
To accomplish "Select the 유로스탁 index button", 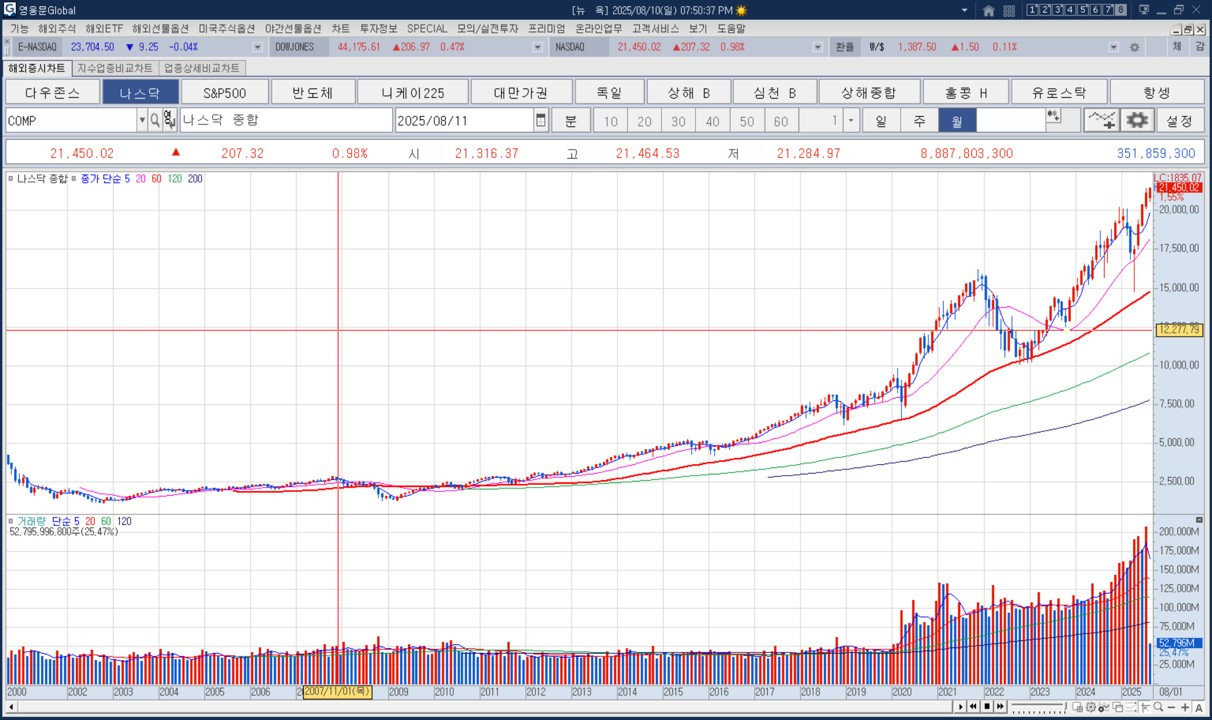I will [1058, 92].
